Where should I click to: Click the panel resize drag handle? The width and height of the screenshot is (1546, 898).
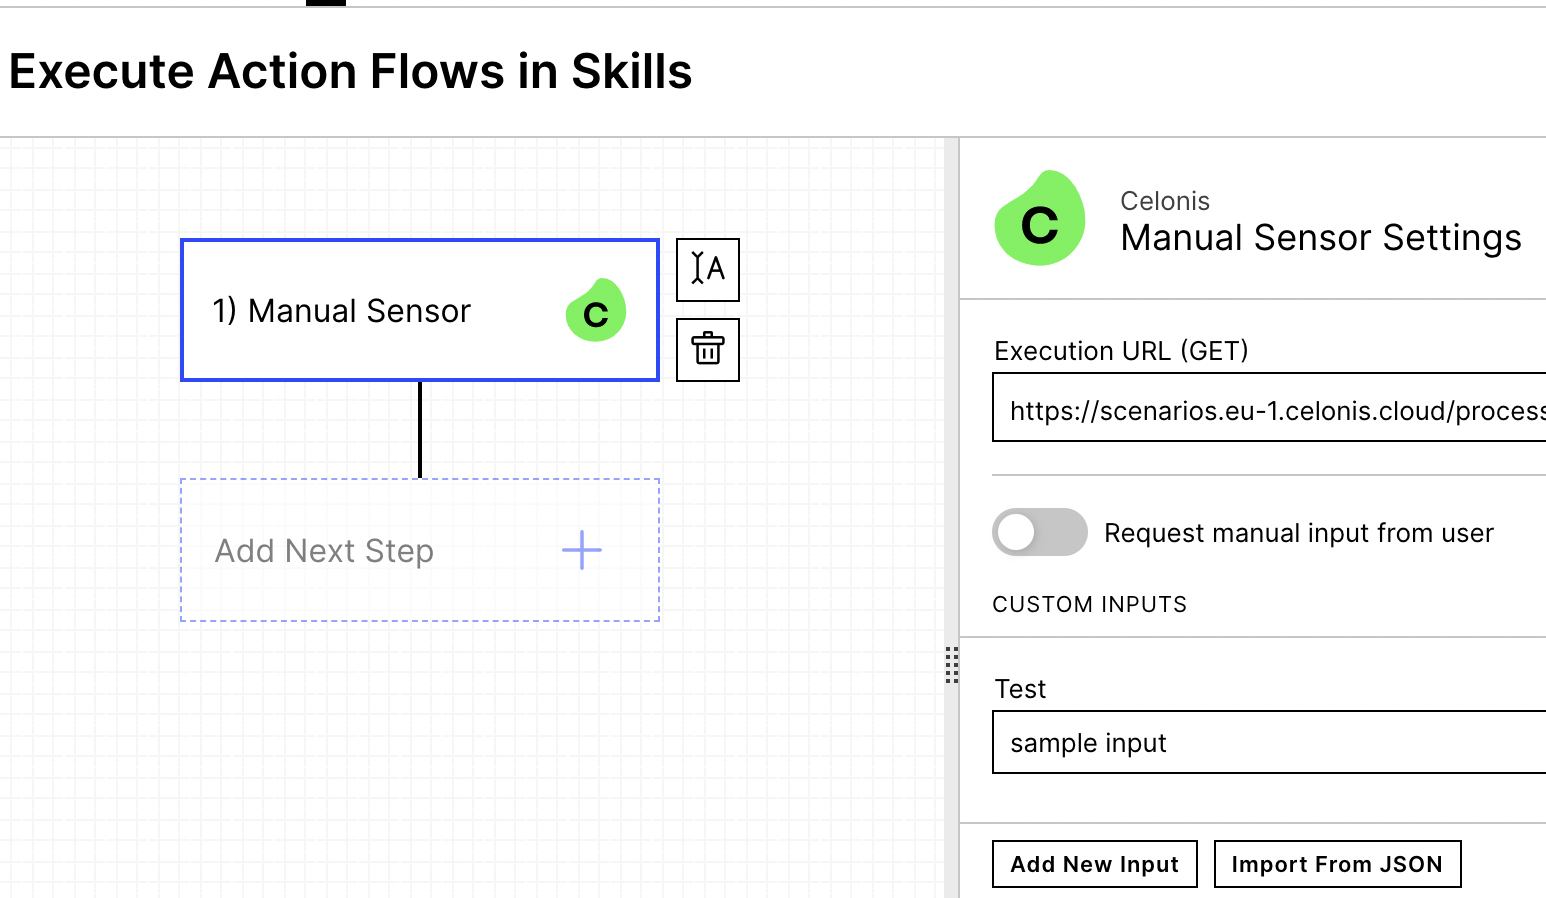(x=952, y=665)
